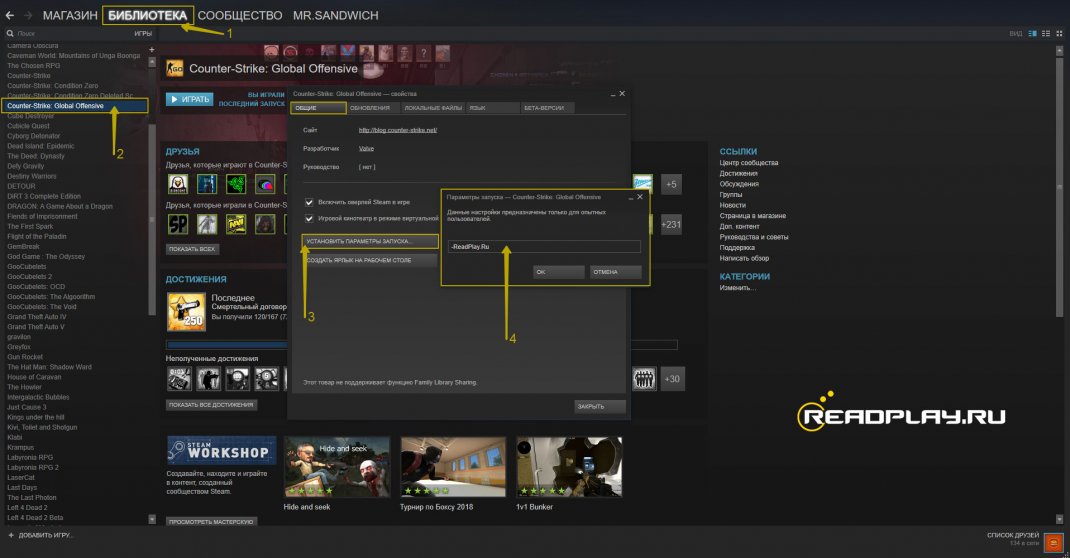1070x558 pixels.
Task: Open the NaVi avatar friend
Action: [236, 224]
